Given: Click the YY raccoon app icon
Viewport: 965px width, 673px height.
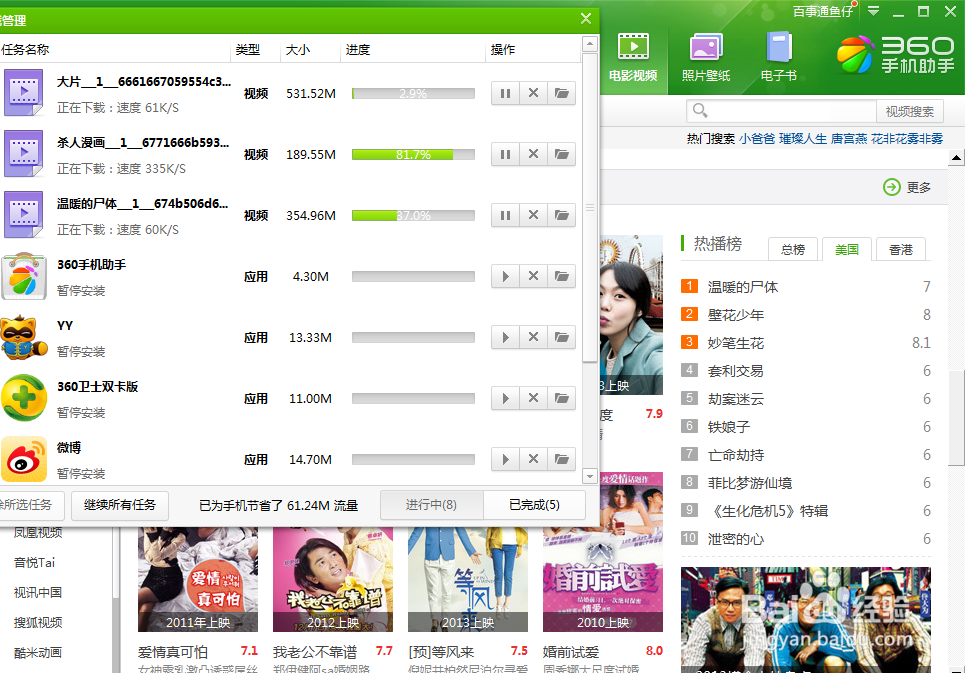Looking at the screenshot, I should click(24, 337).
